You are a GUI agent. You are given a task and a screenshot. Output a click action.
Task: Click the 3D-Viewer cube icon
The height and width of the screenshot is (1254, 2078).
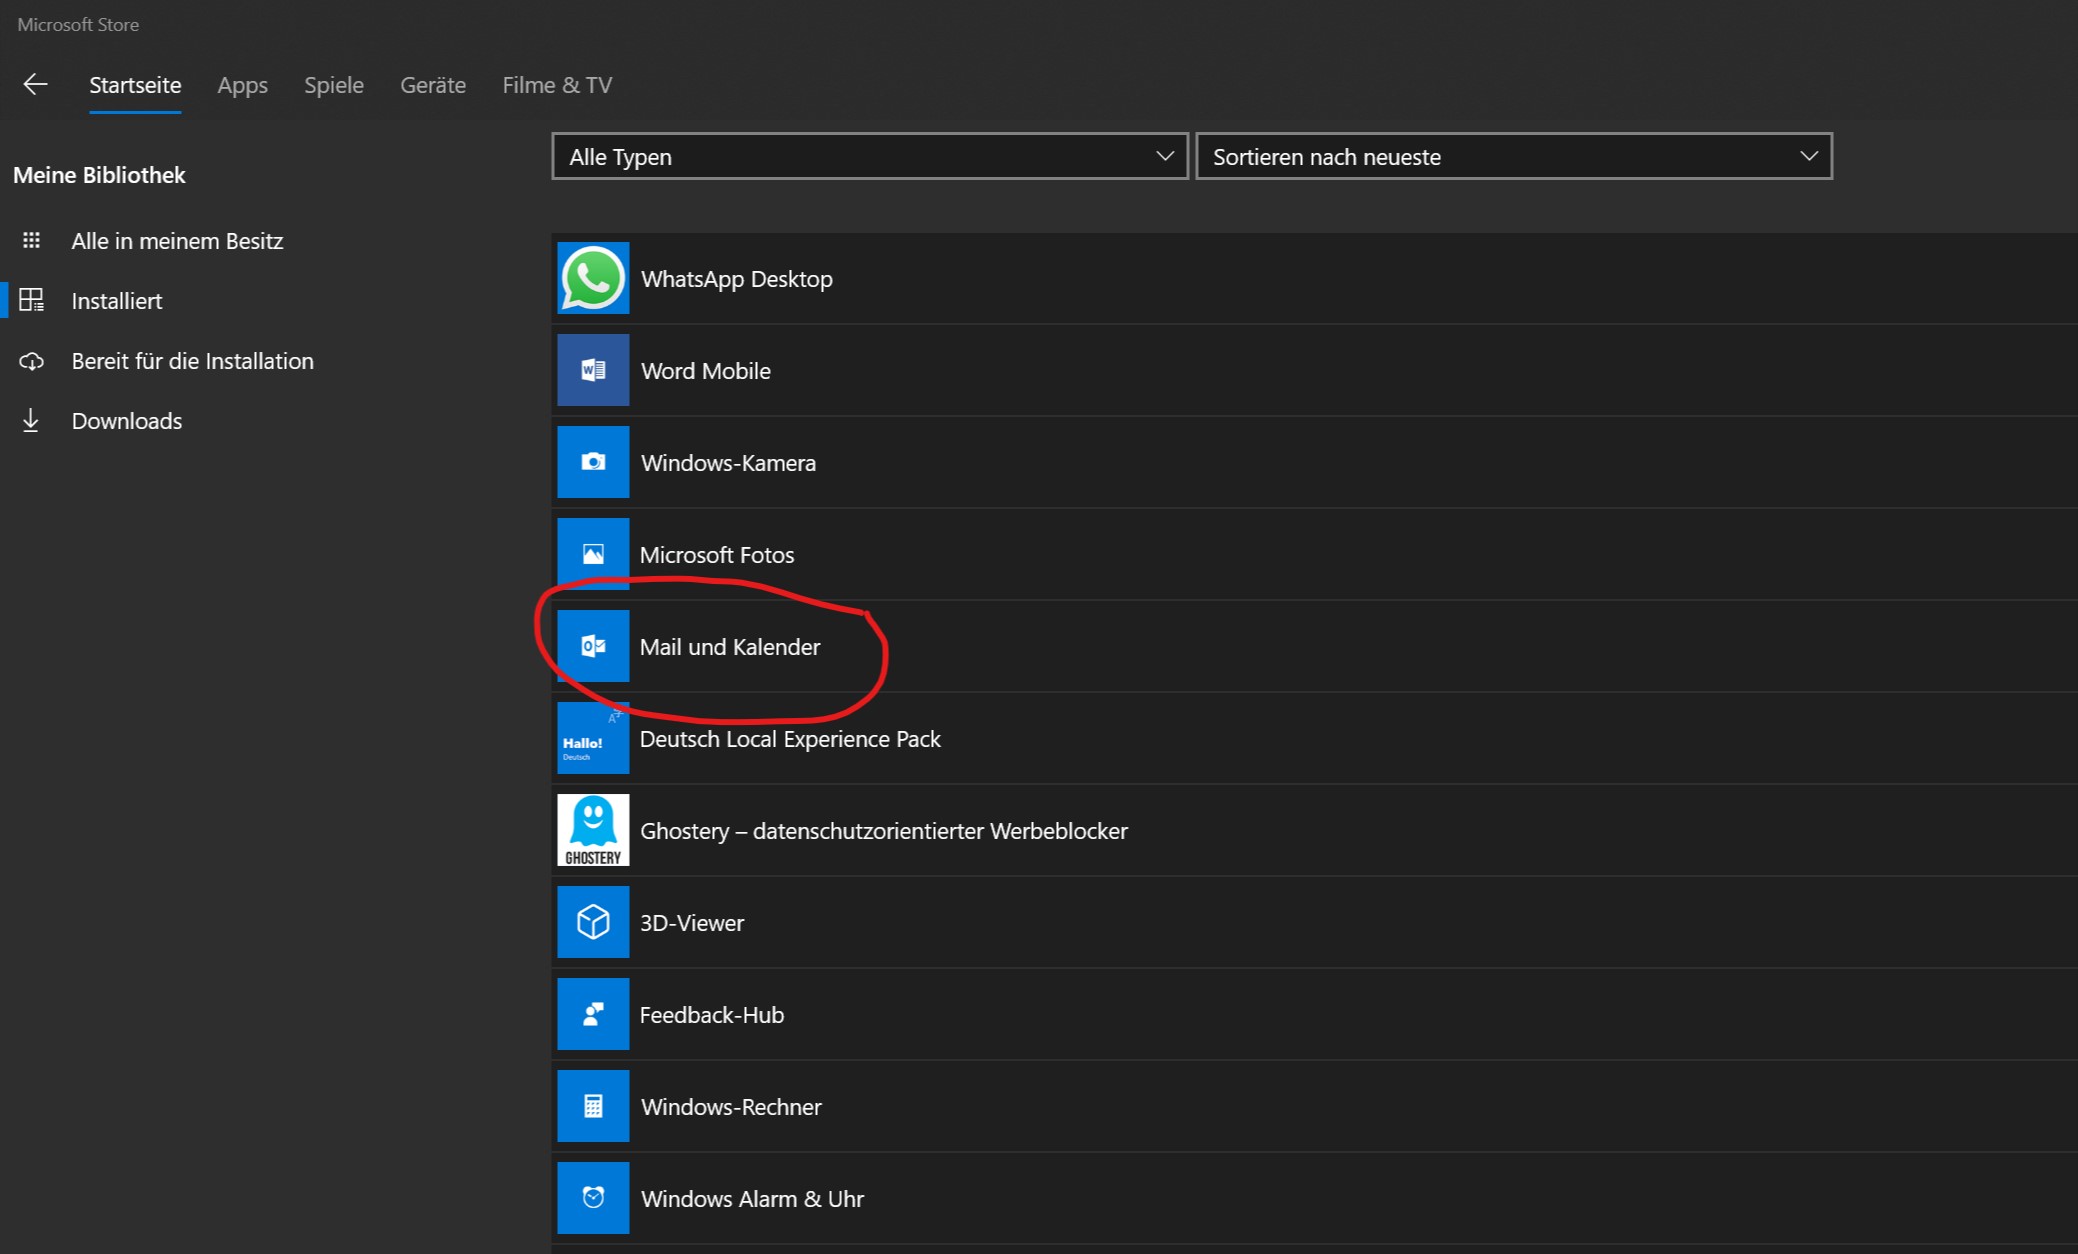(593, 922)
